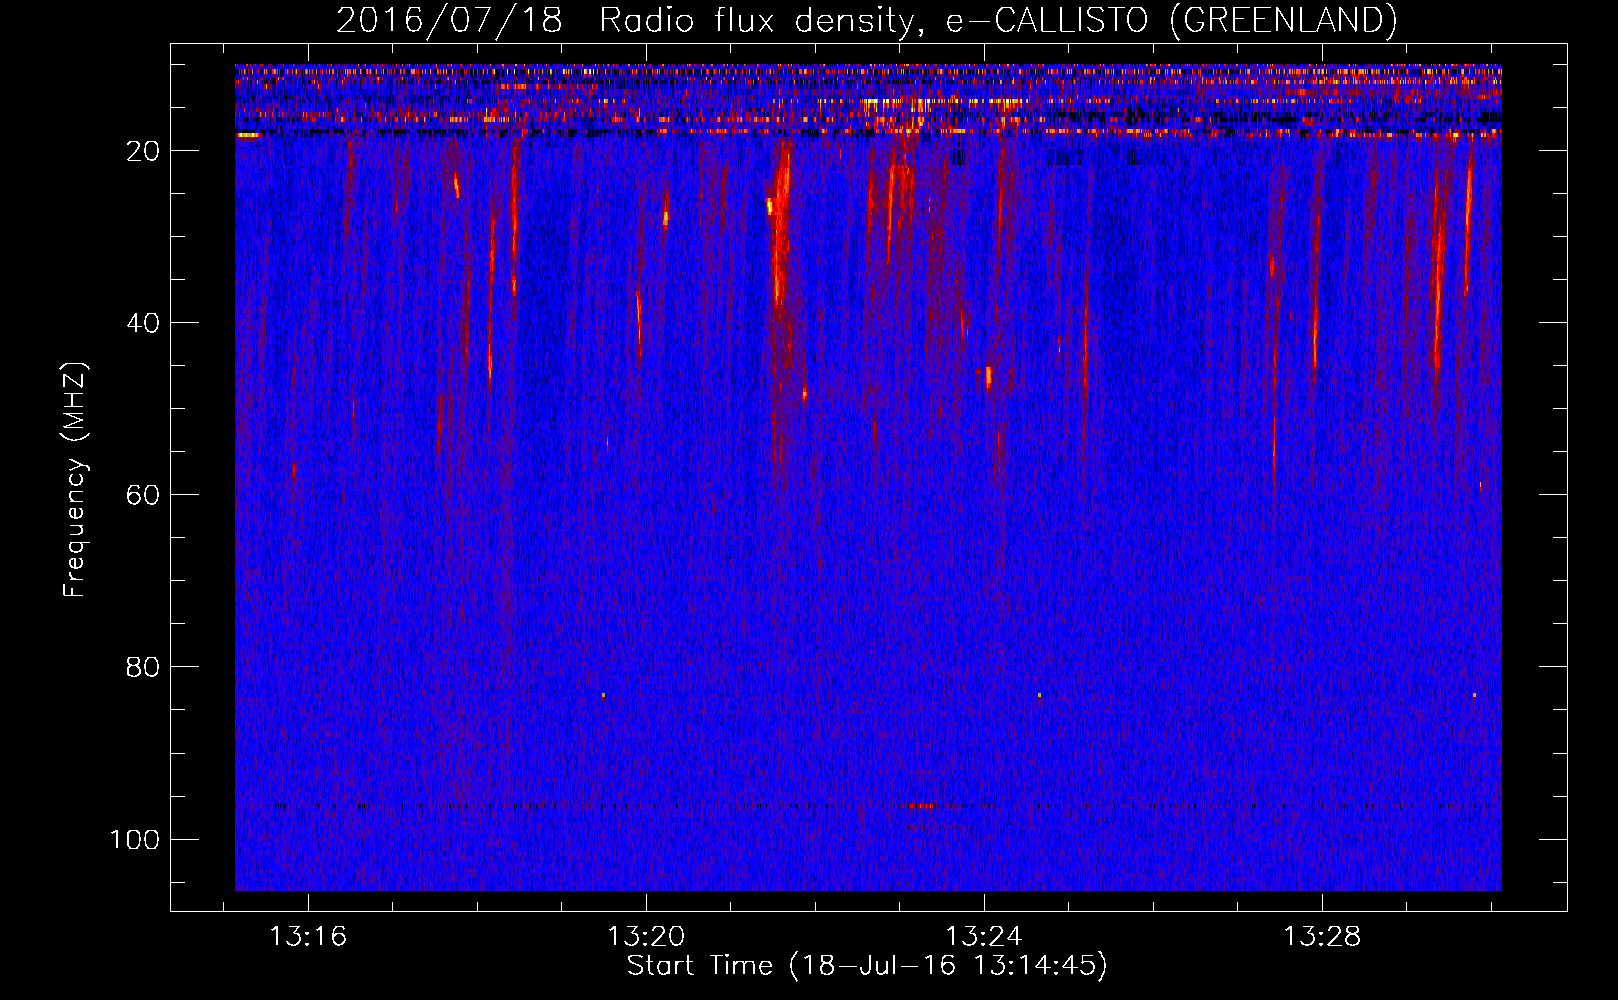Screen dimensions: 1618x1000
Task: Click the '80' frequency tick label
Action: coord(143,667)
